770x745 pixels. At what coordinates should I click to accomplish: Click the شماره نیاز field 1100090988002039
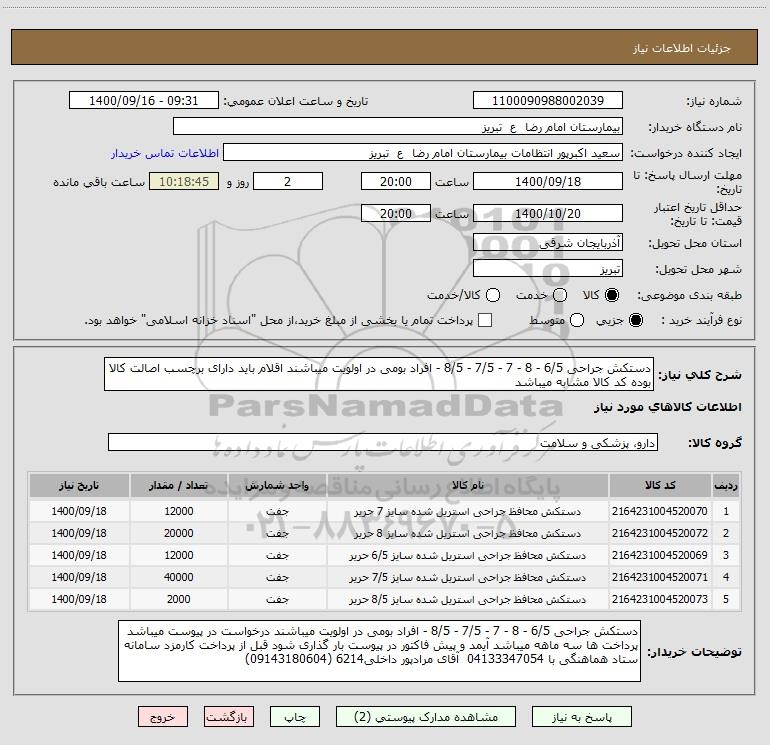pos(548,101)
